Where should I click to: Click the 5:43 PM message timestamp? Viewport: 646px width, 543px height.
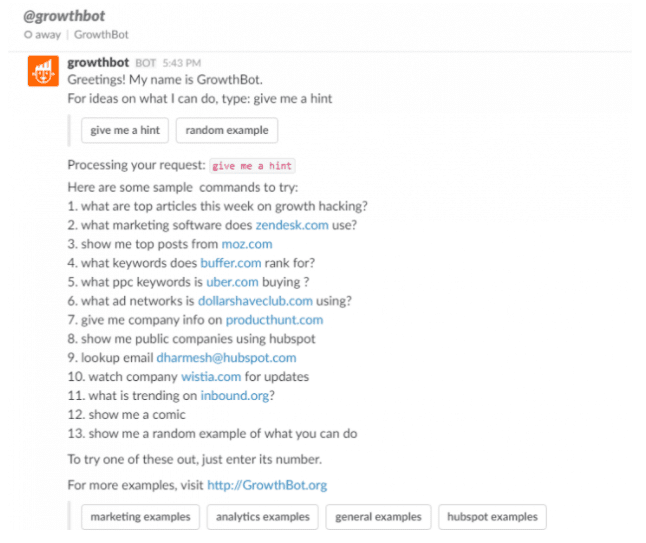181,63
